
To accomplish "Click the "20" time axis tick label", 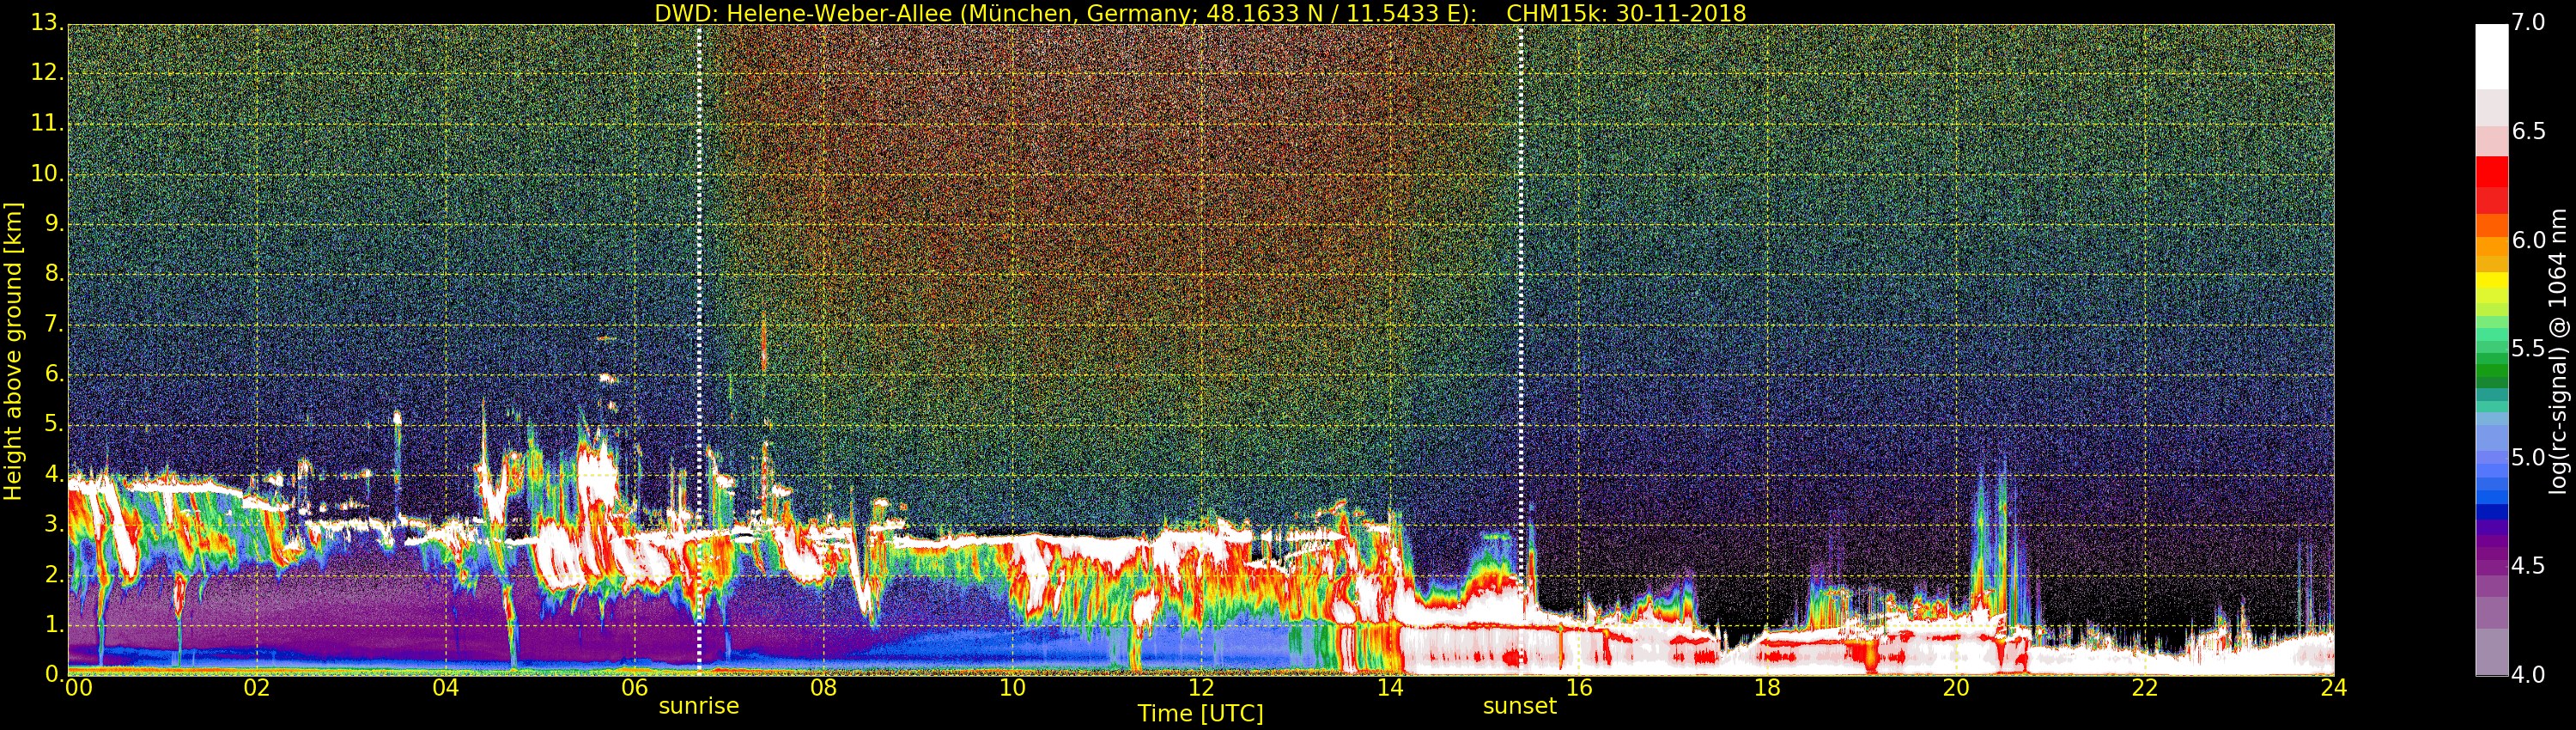I will [x=1956, y=688].
